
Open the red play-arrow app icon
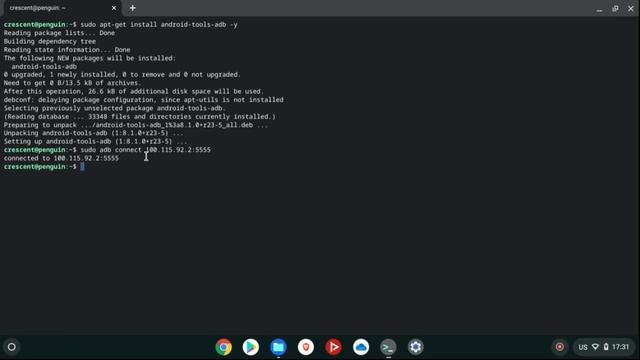pyautogui.click(x=333, y=347)
